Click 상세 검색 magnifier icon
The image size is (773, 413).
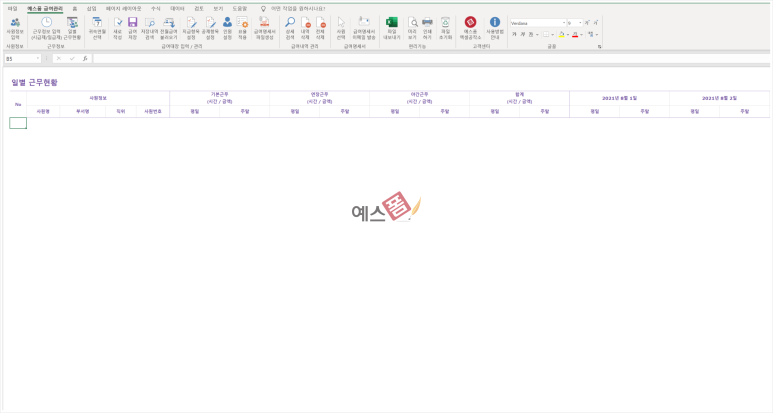(290, 22)
